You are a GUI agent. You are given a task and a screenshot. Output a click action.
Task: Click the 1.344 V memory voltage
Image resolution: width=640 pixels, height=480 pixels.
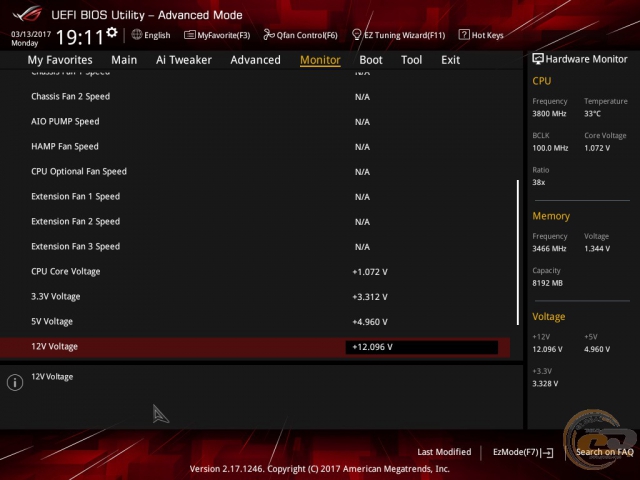tap(597, 249)
